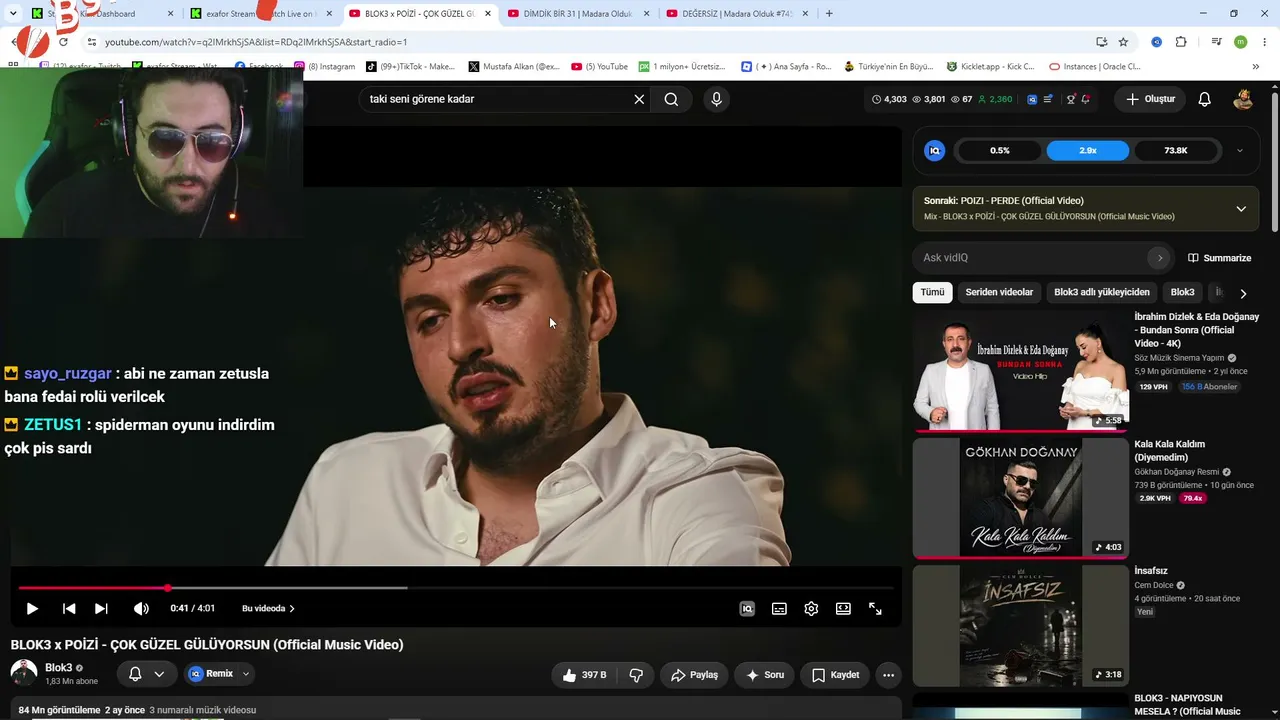Image resolution: width=1280 pixels, height=720 pixels.
Task: Select the 0.5% vidIQ stat pill
Action: [x=1000, y=151]
